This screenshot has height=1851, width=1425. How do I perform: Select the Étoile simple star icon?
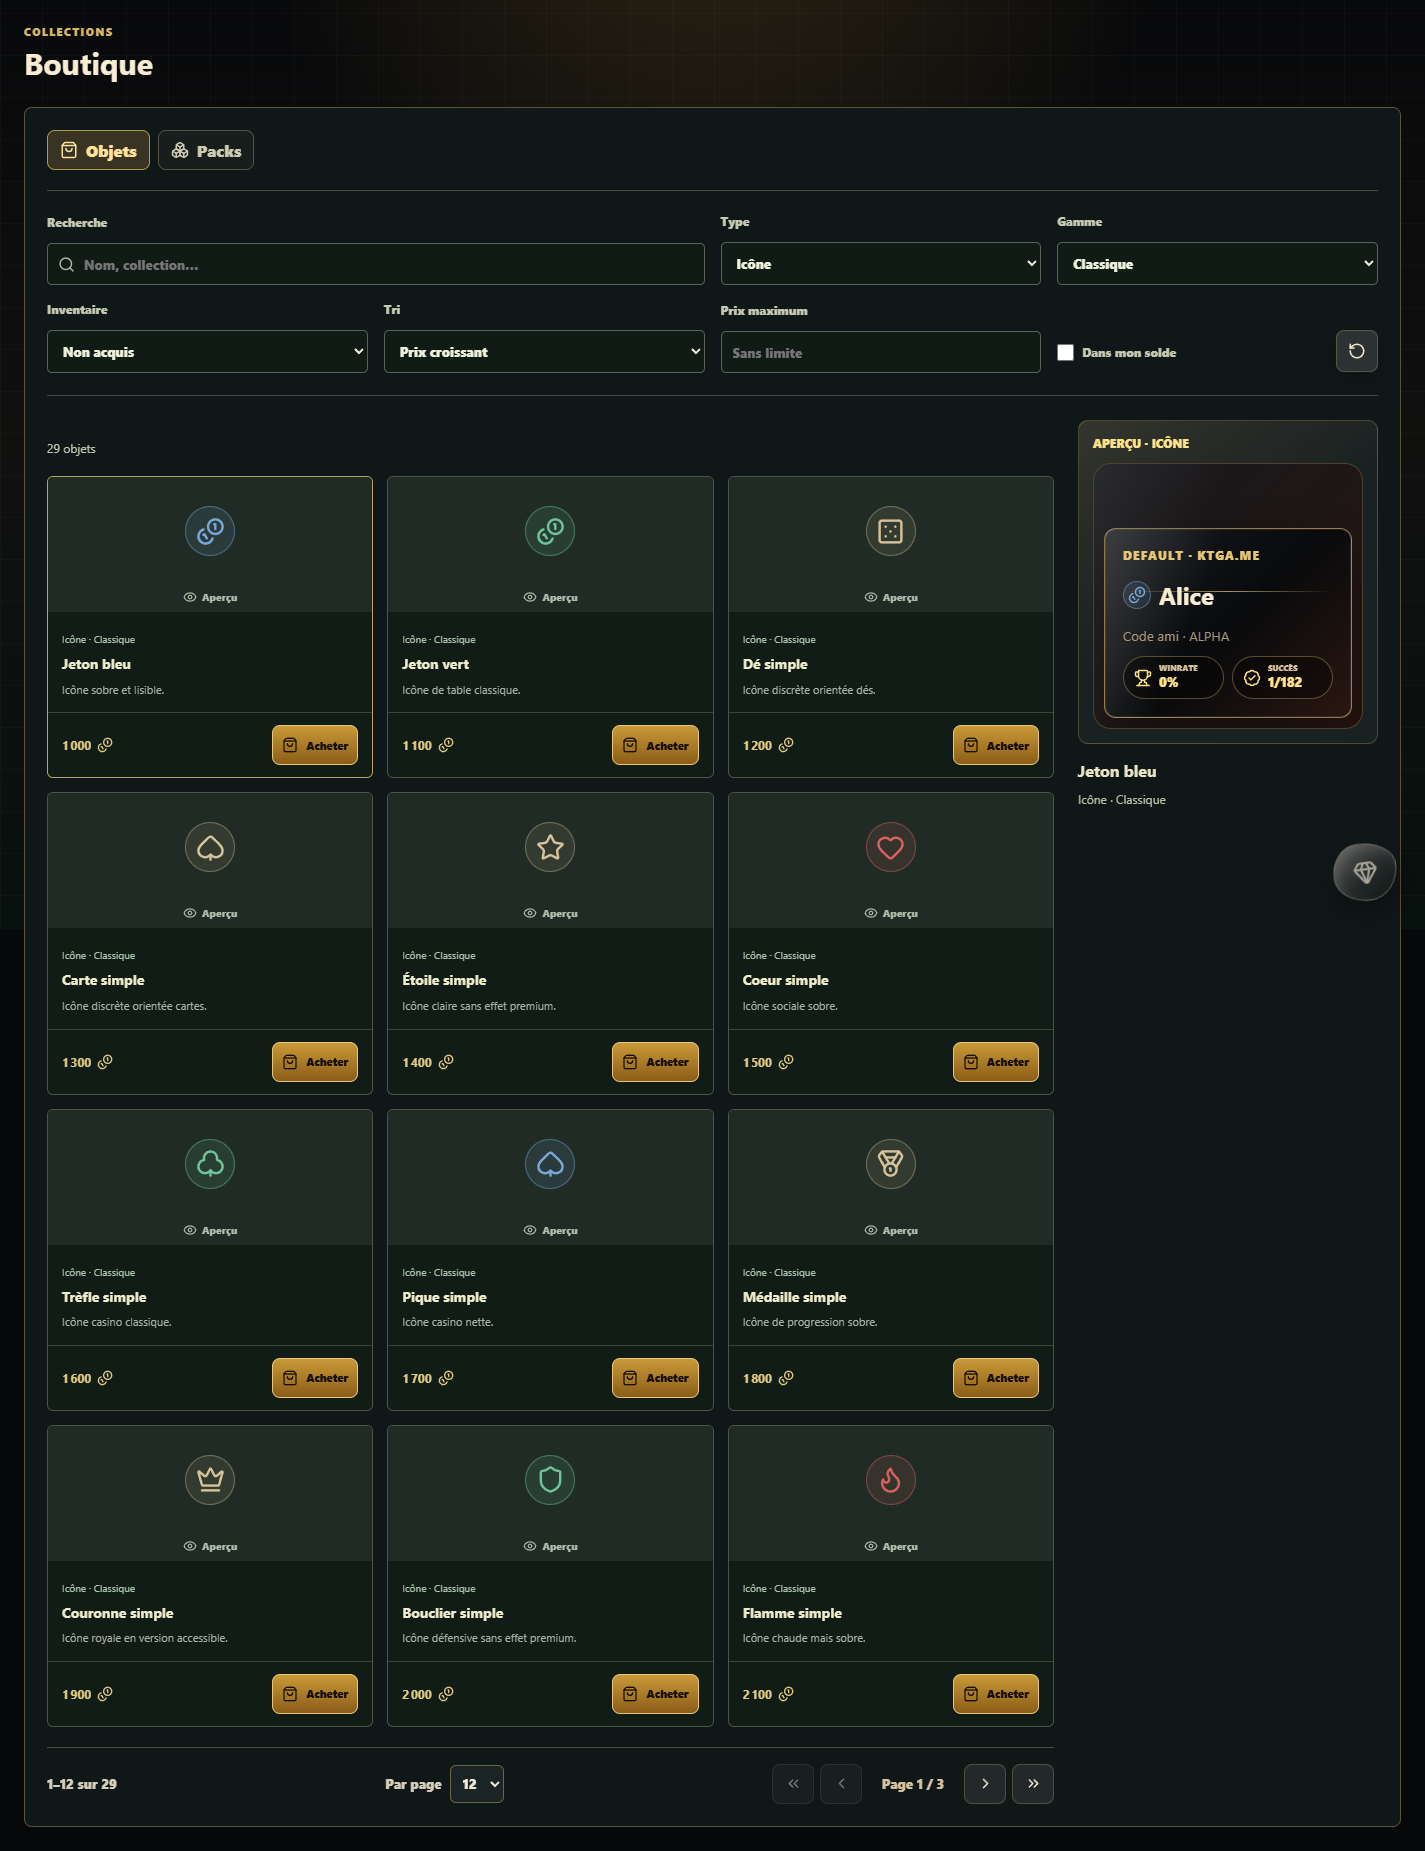coord(550,847)
